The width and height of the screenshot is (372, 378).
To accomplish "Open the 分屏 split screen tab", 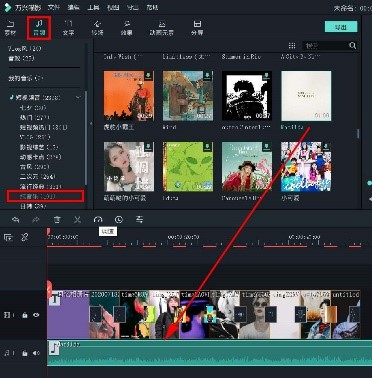I will pyautogui.click(x=197, y=28).
